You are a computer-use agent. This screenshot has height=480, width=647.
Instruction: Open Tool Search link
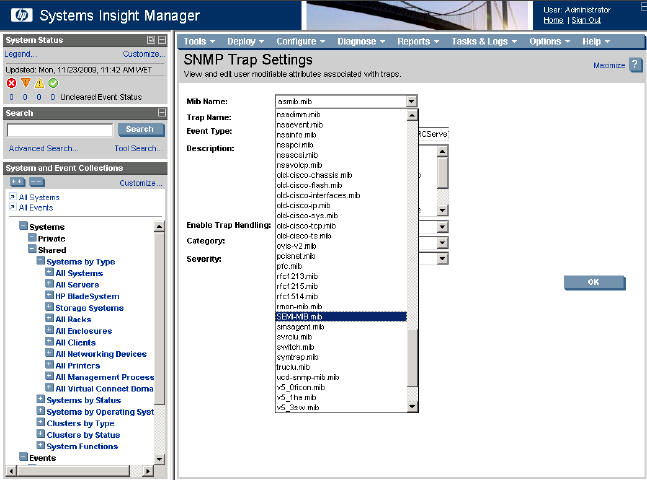pos(139,148)
